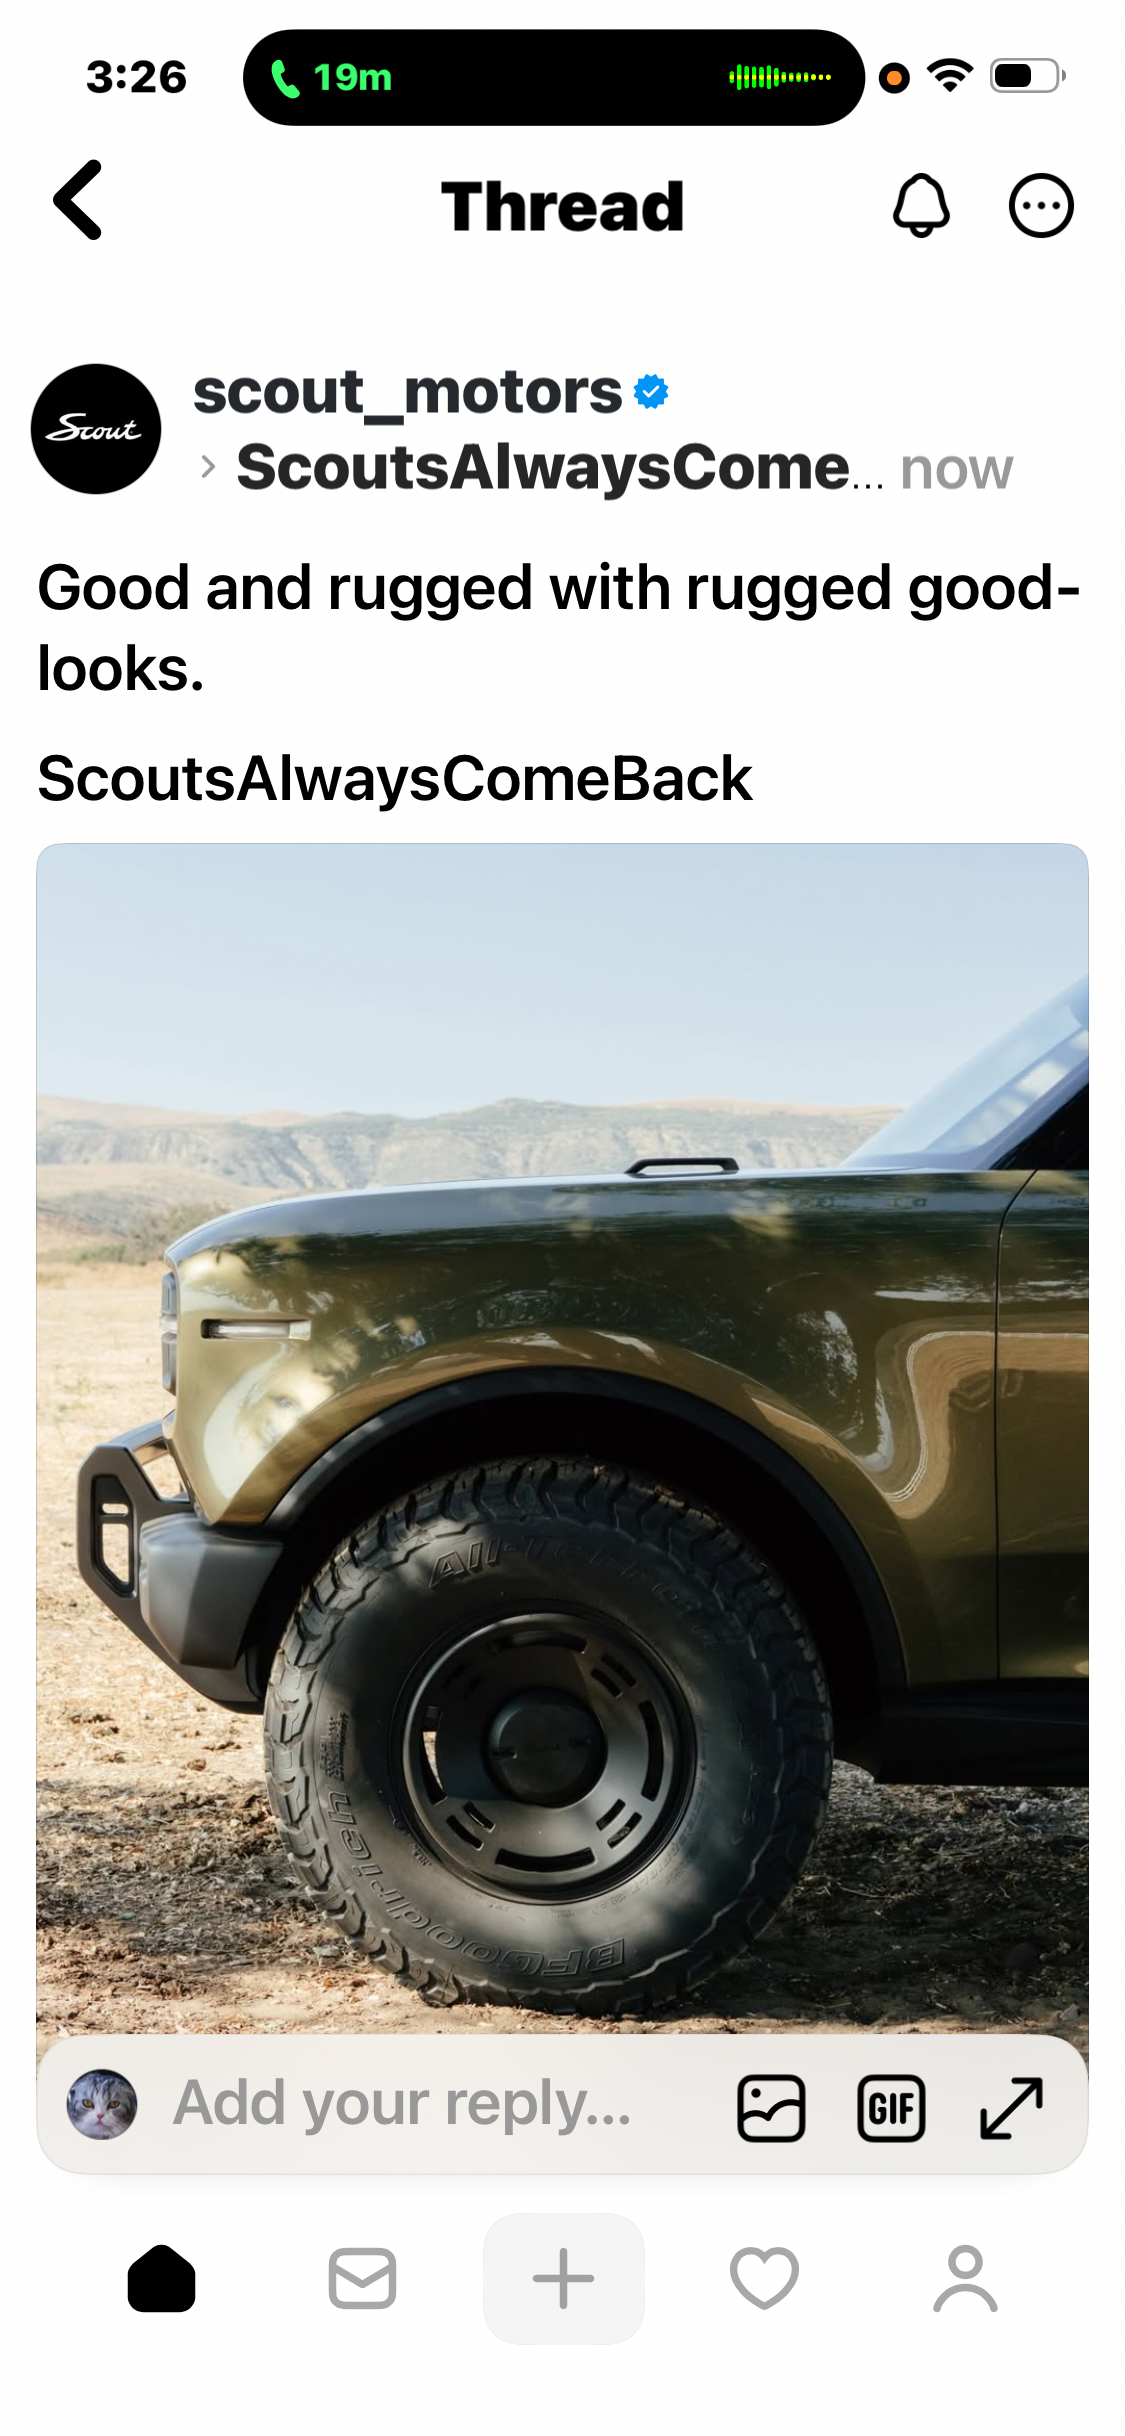Image resolution: width=1125 pixels, height=2436 pixels.
Task: Open the messages envelope tab
Action: 362,2279
